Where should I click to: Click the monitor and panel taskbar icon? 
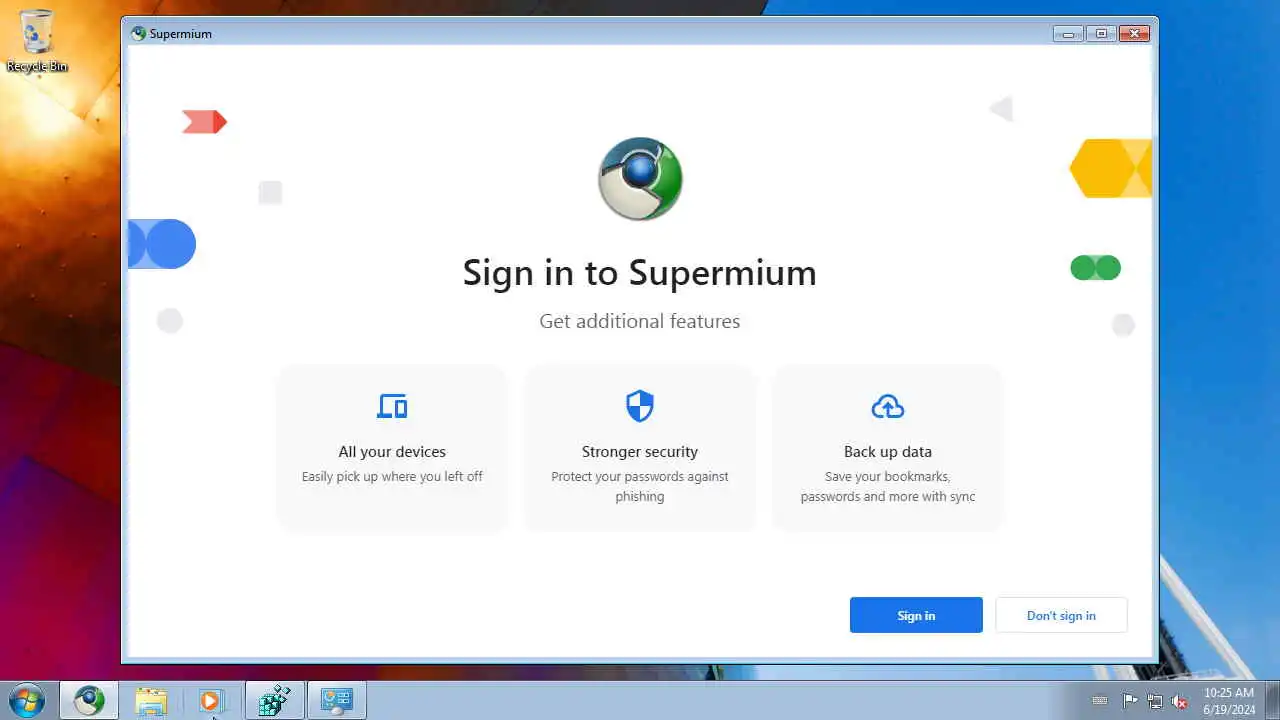coord(336,700)
